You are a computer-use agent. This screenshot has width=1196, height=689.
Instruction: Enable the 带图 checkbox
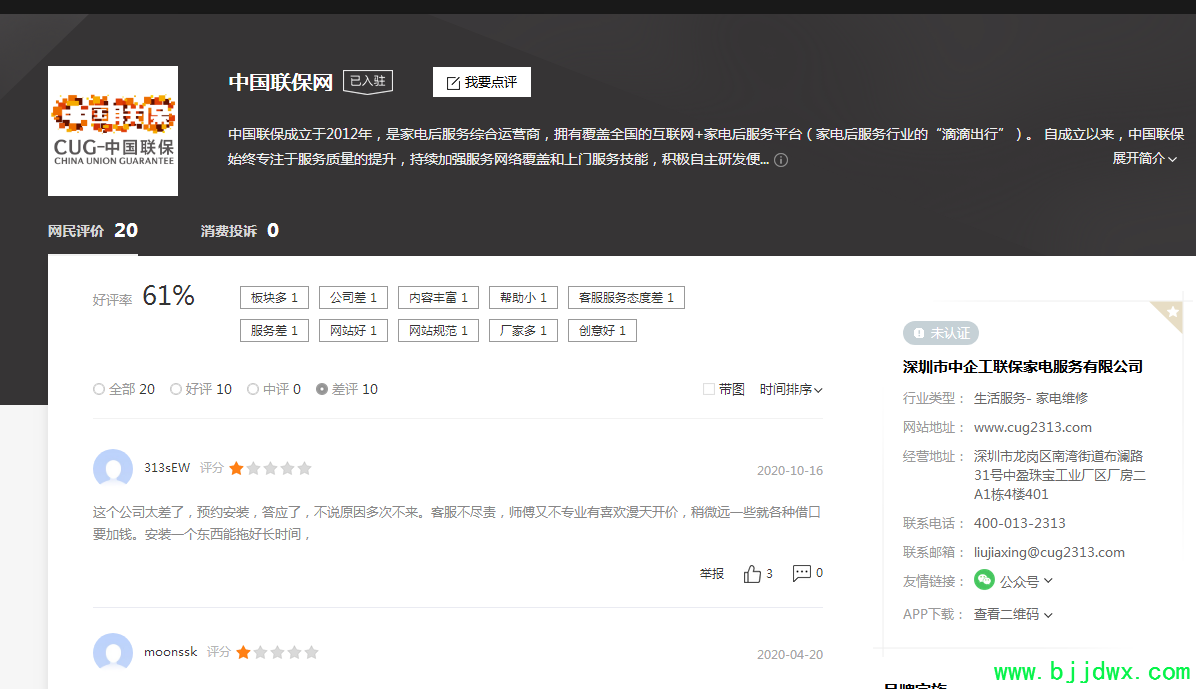click(709, 389)
